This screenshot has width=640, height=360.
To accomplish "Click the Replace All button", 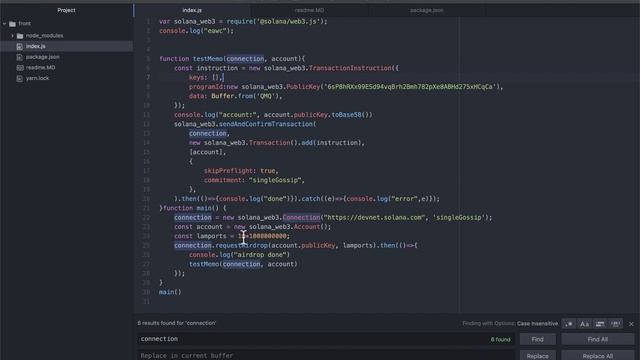I will click(x=598, y=356).
